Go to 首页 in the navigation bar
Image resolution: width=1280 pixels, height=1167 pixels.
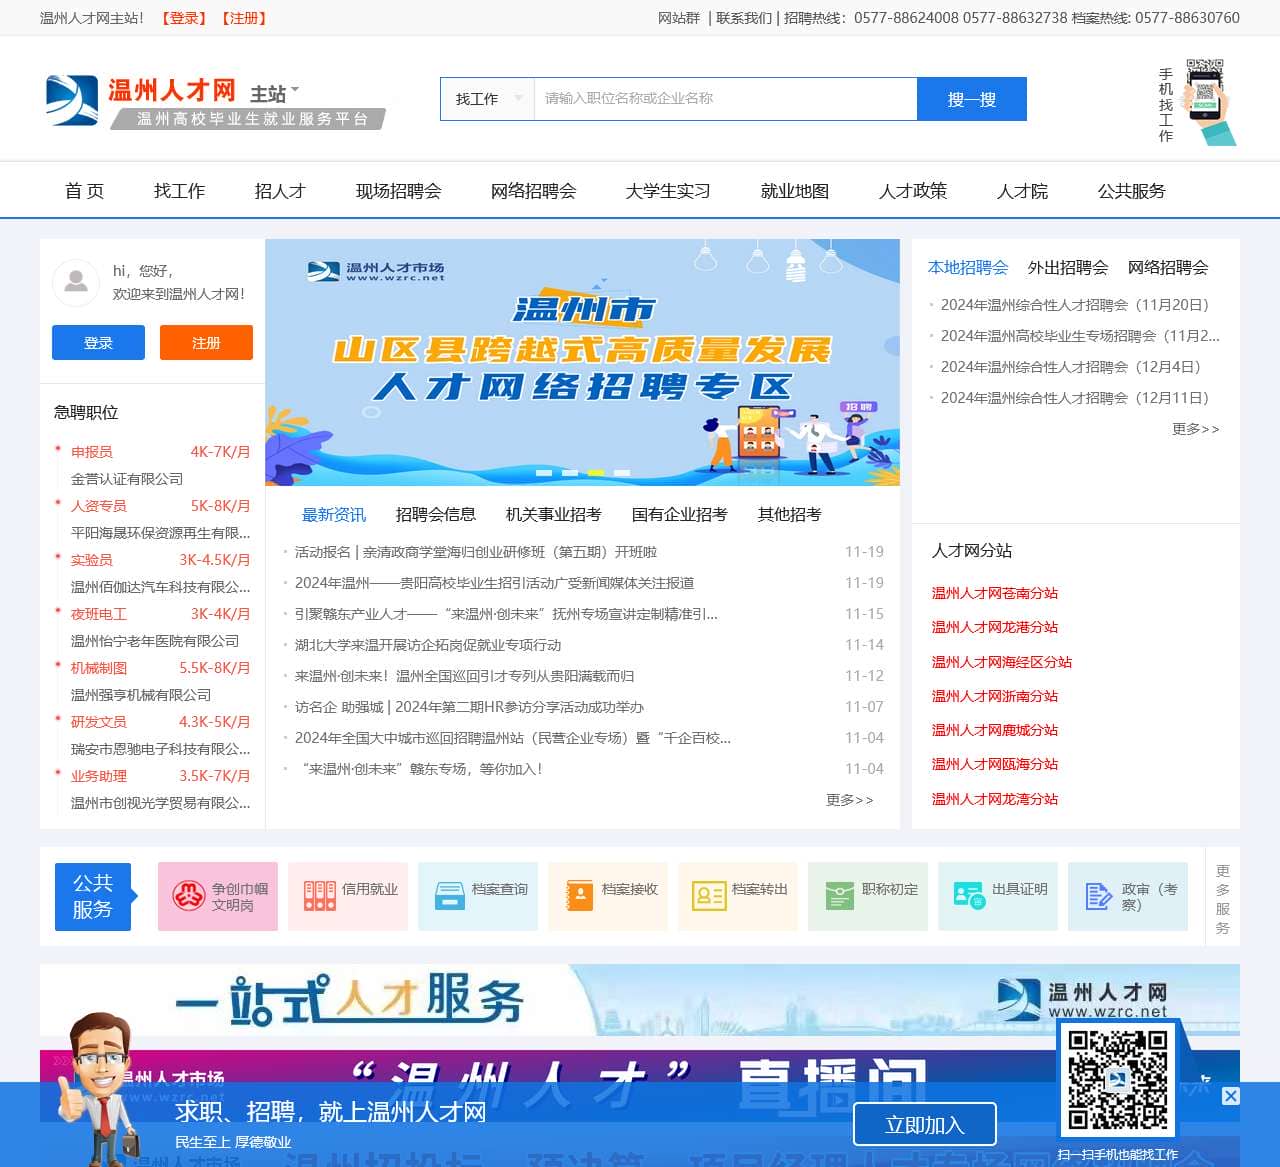(x=84, y=191)
